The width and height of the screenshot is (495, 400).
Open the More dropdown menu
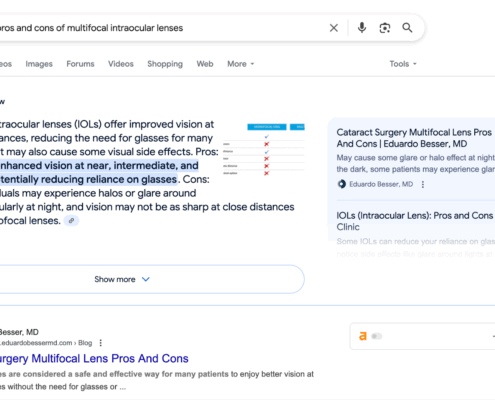(x=241, y=64)
